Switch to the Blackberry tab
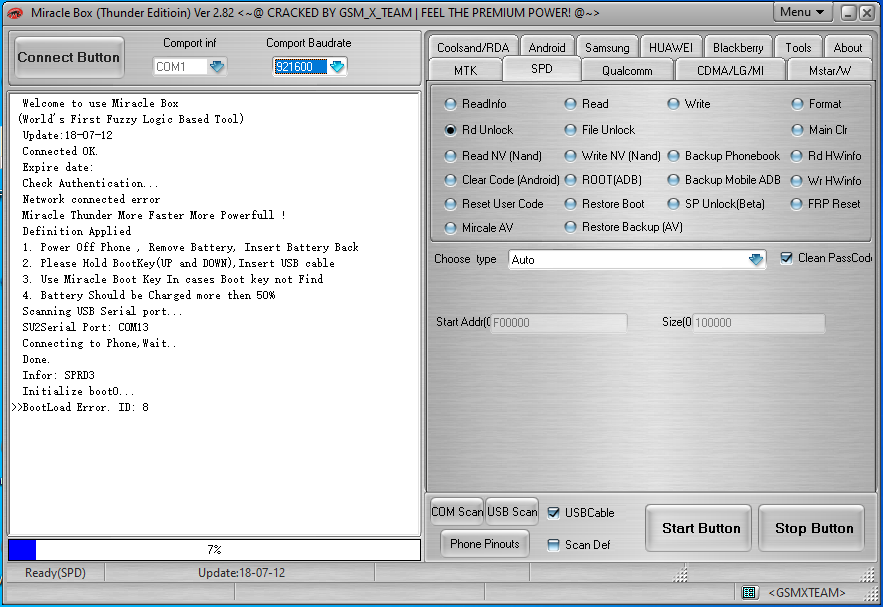 738,48
